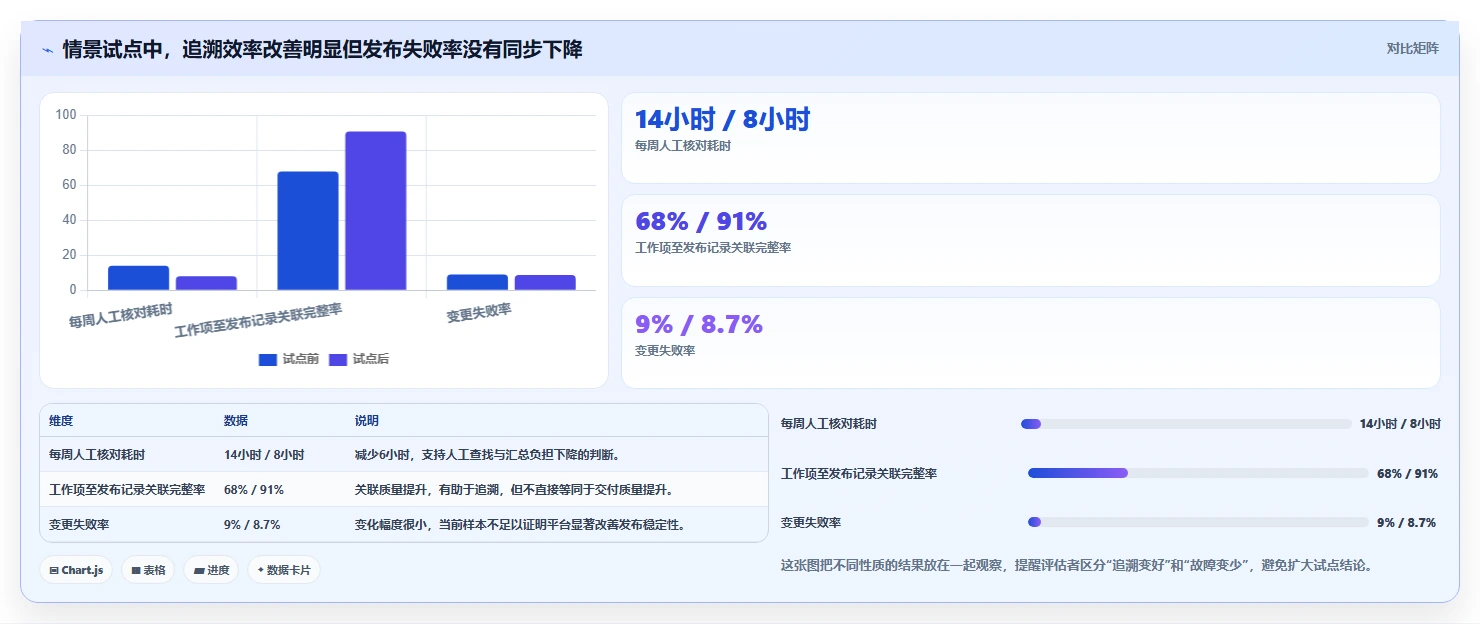Click the tallest 试点后 bar at 91
The height and width of the screenshot is (624, 1480).
coord(376,211)
